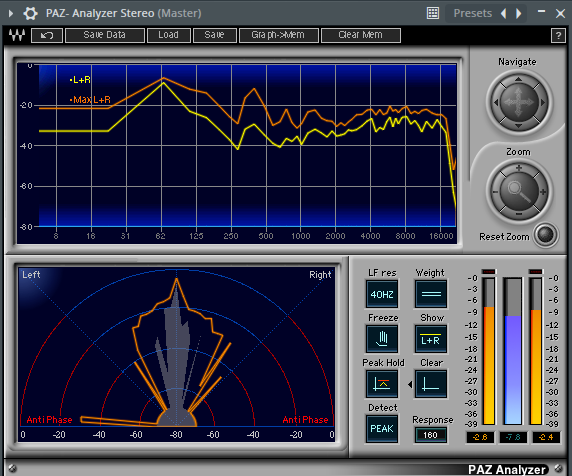This screenshot has height=476, width=572.
Task: Toggle the Freeze hand button
Action: 382,338
